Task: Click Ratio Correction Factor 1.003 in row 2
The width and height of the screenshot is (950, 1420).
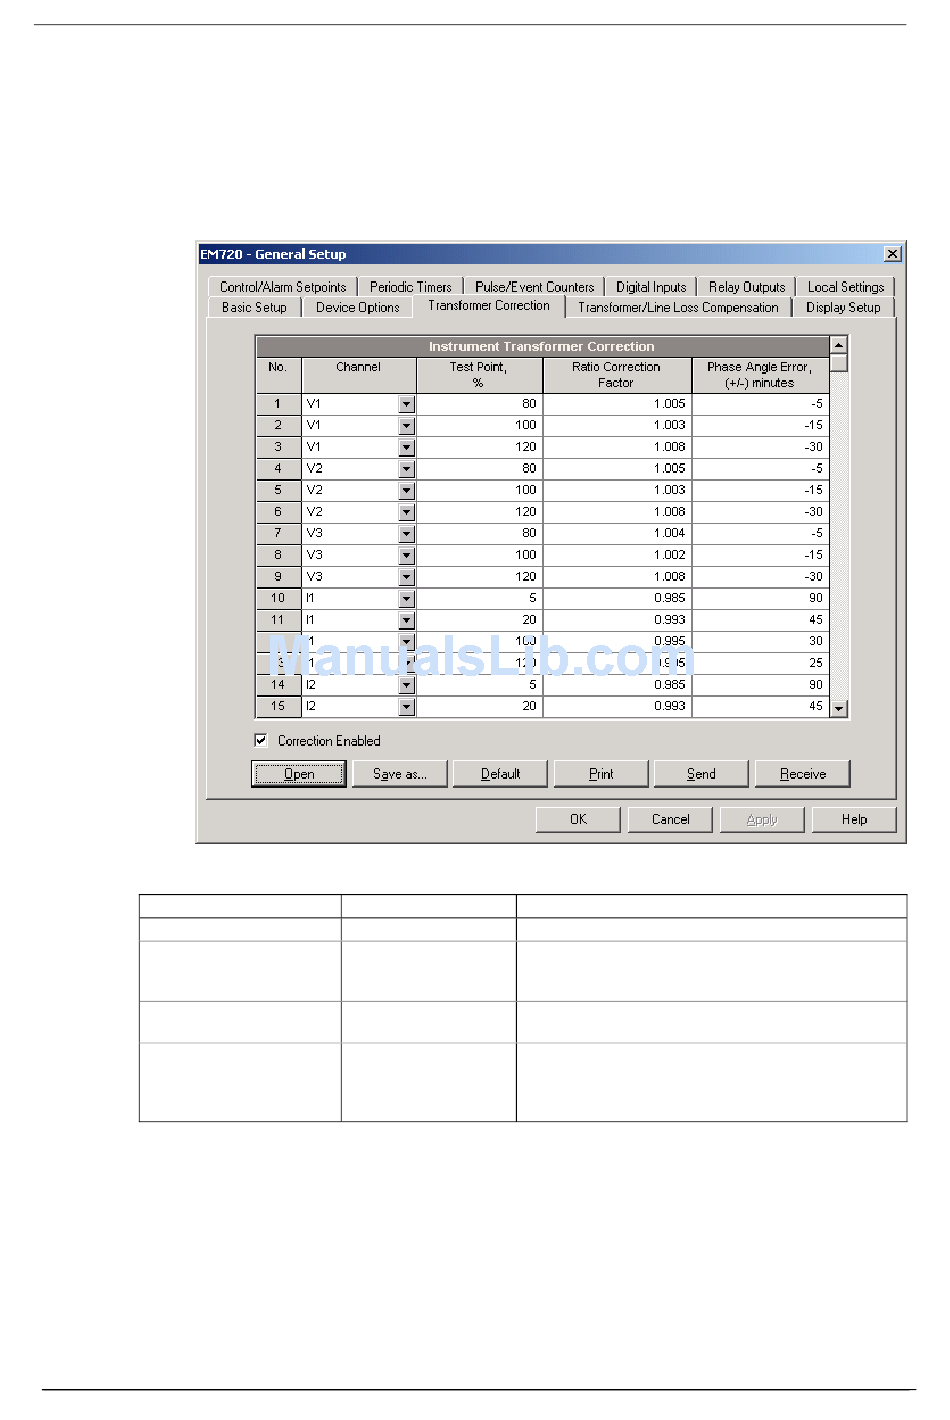Action: (x=617, y=426)
